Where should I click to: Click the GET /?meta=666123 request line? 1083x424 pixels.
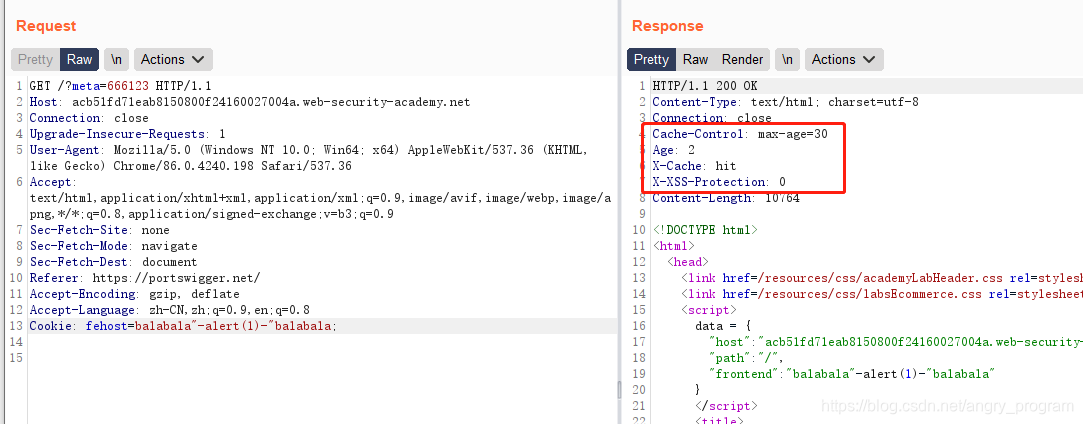coord(120,86)
